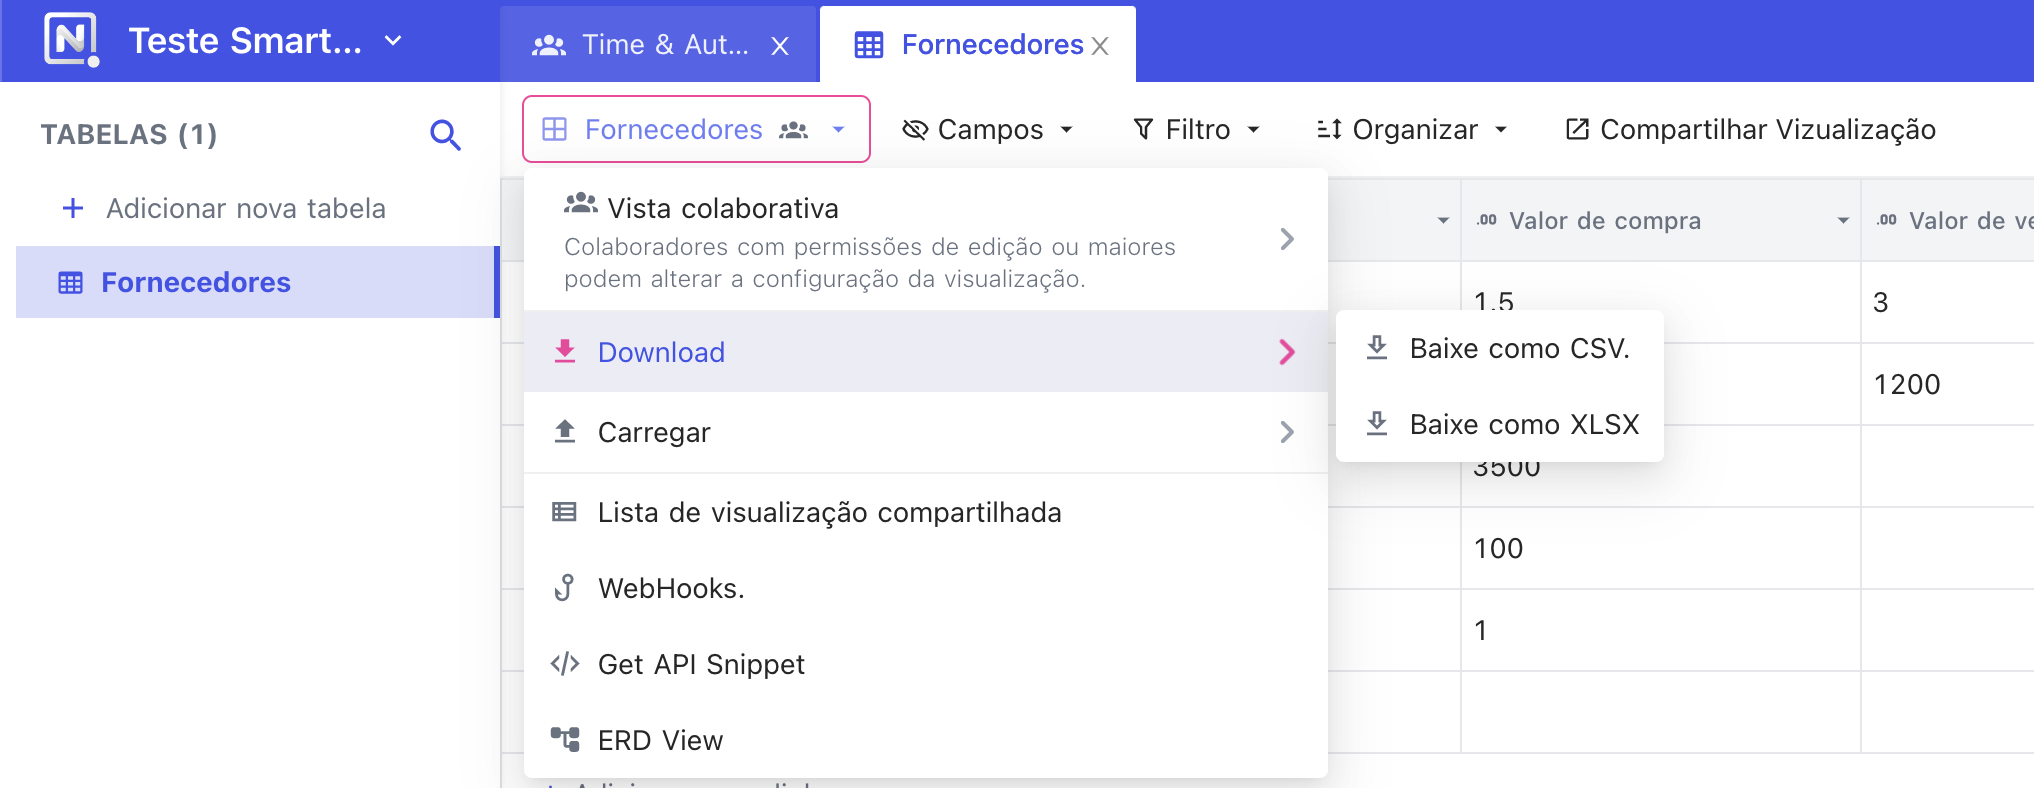The width and height of the screenshot is (2034, 788).
Task: Open the Campos fields dropdown
Action: click(988, 130)
